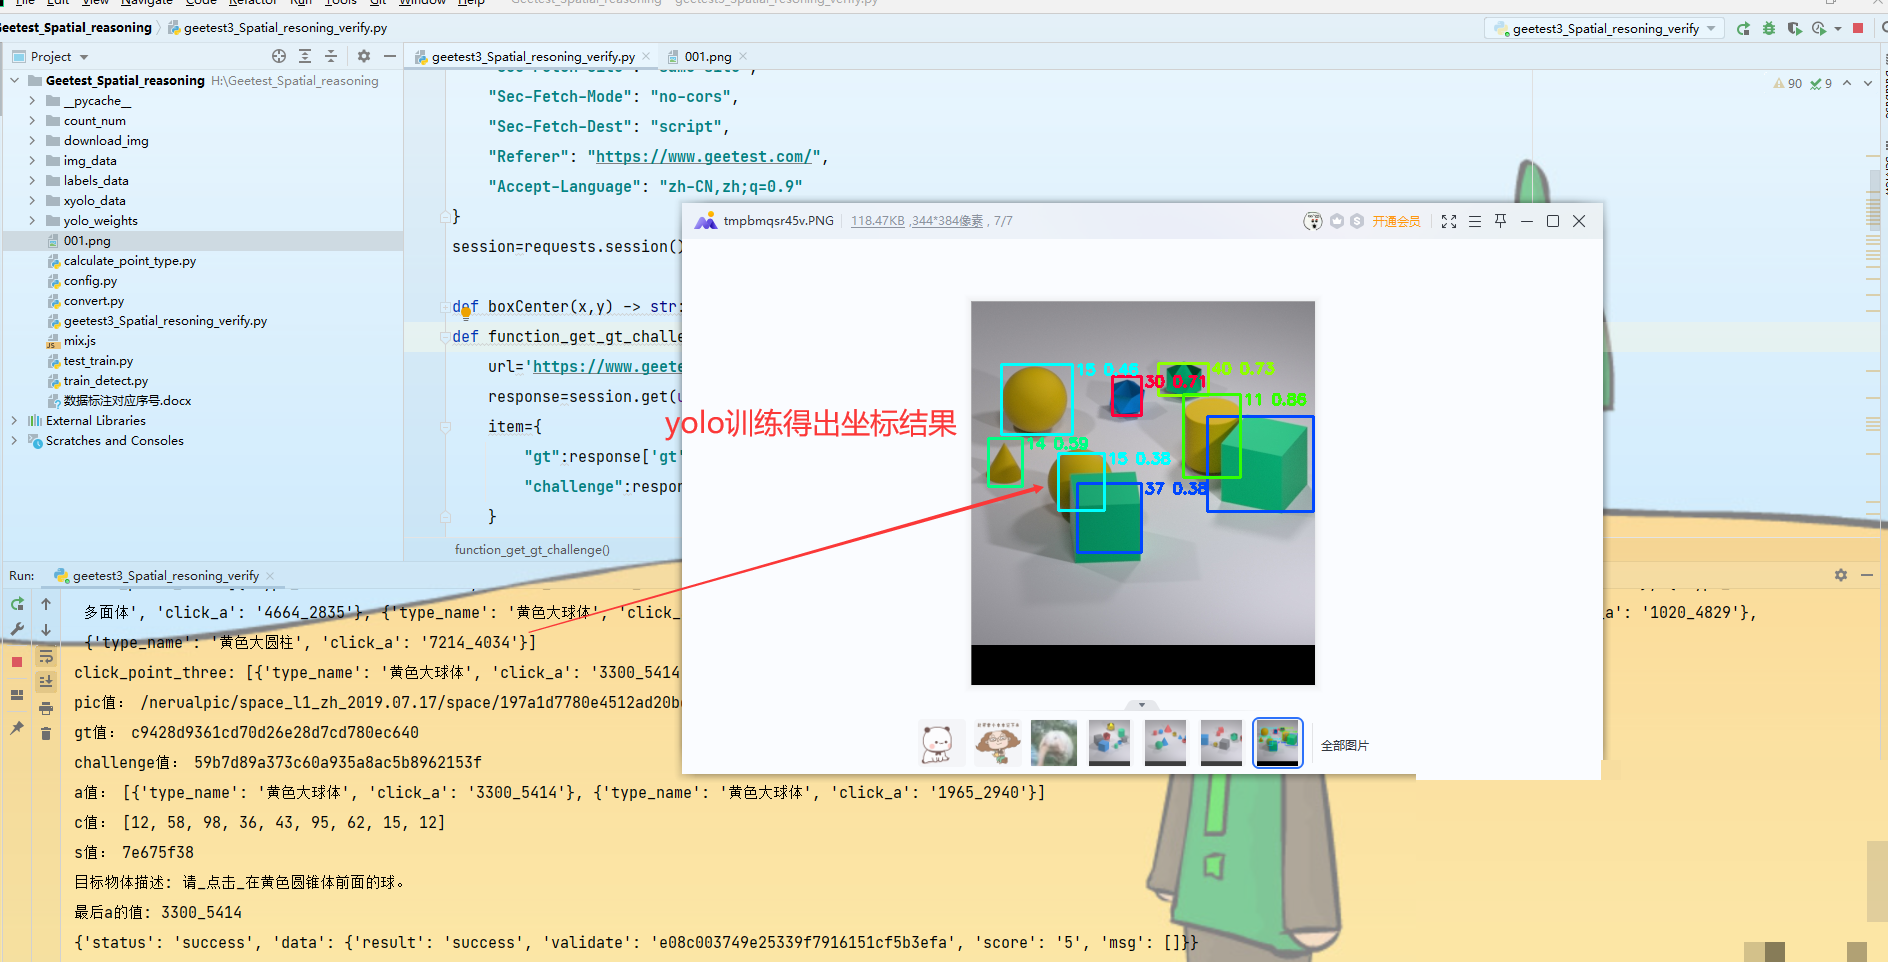Open Run panel gear settings on the right
Screen dimensions: 1888x962
pyautogui.click(x=1841, y=575)
